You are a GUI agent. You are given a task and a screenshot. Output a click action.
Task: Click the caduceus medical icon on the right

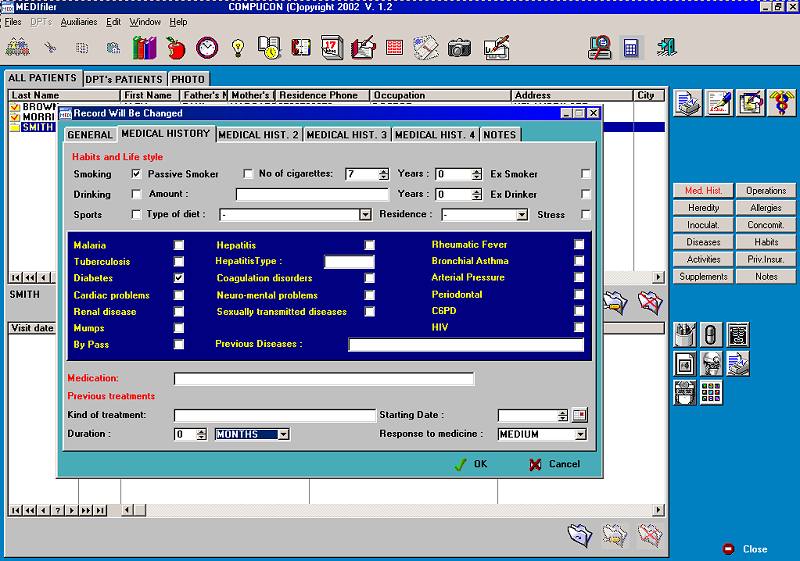coord(782,103)
